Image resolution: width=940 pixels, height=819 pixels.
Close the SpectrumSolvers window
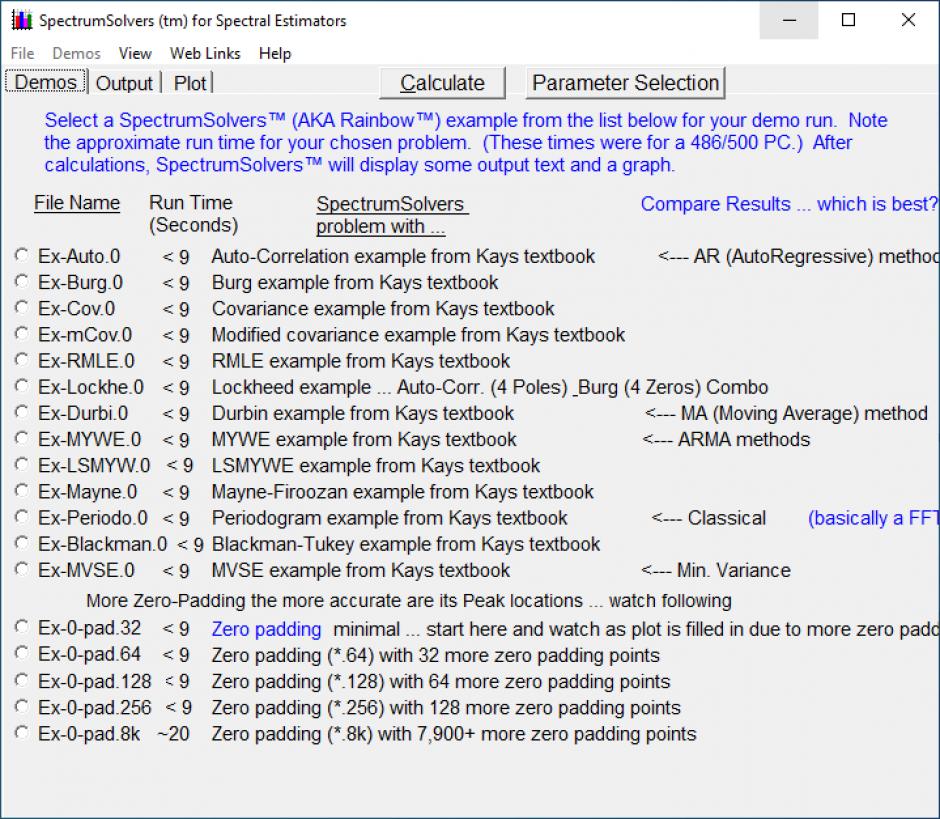click(908, 20)
